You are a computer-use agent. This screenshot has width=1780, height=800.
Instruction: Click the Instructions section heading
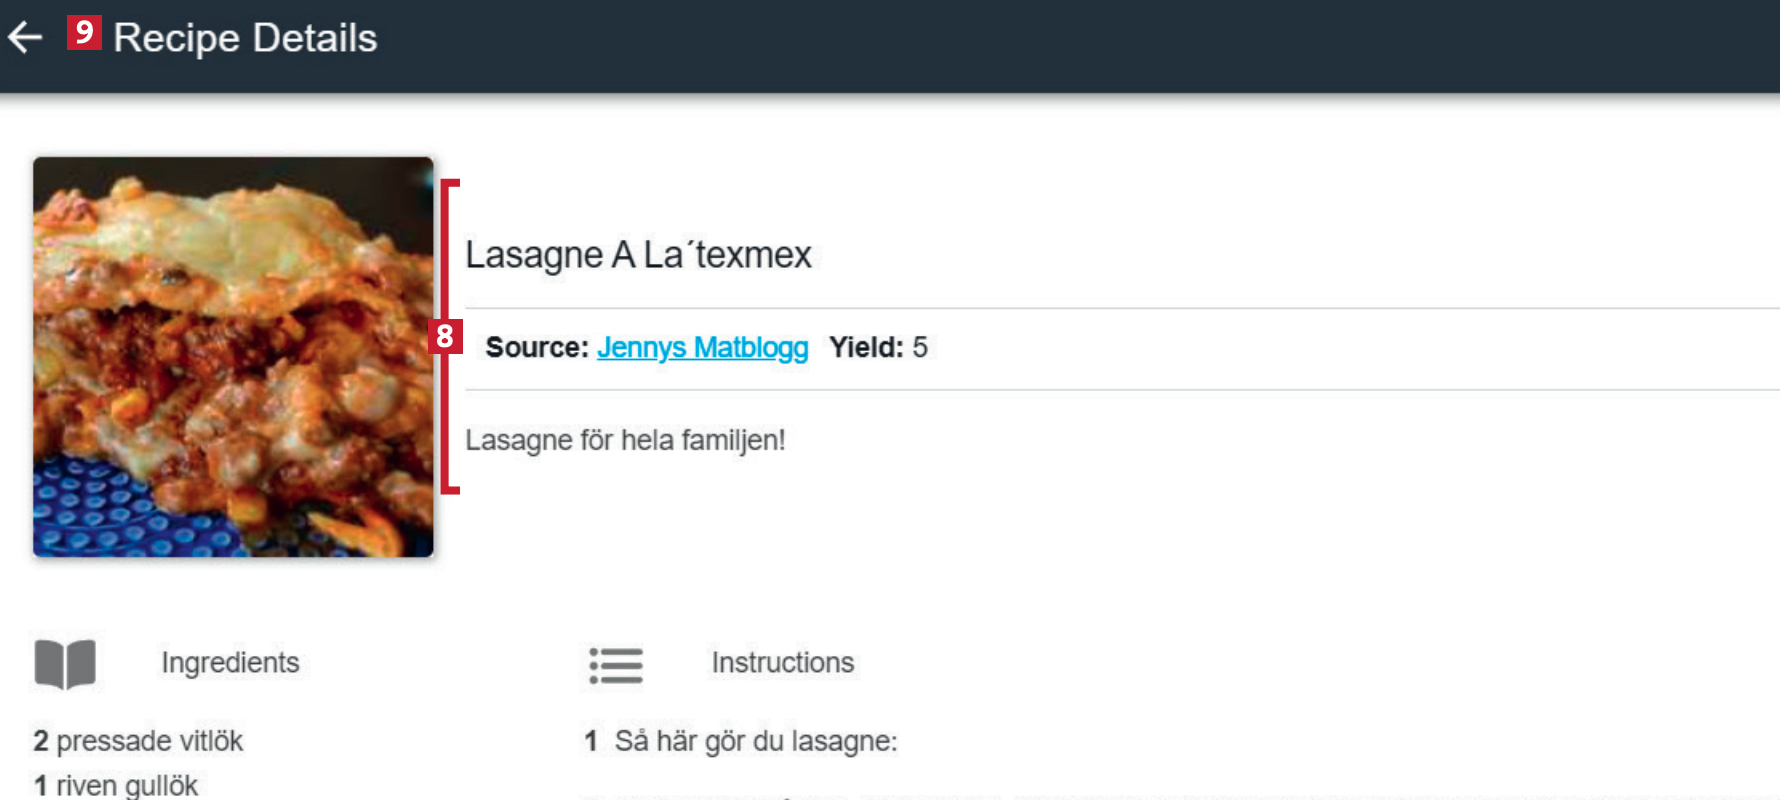(x=783, y=663)
